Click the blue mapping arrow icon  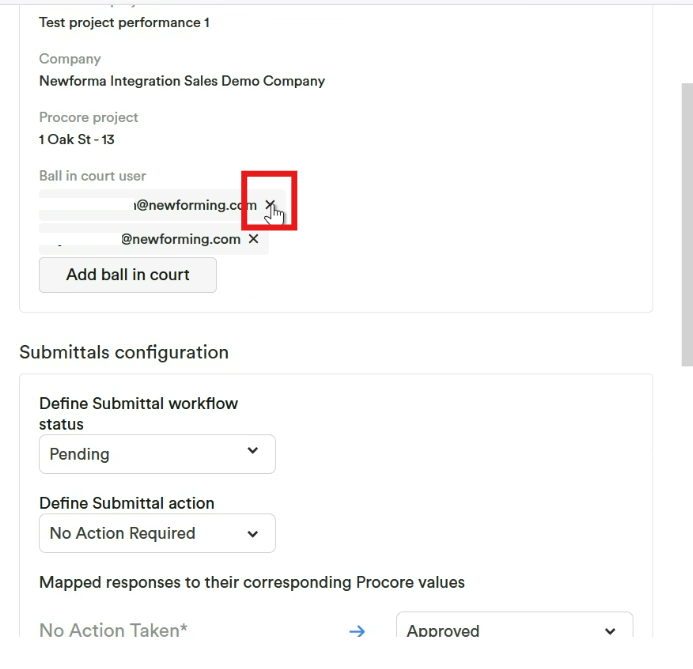(357, 631)
